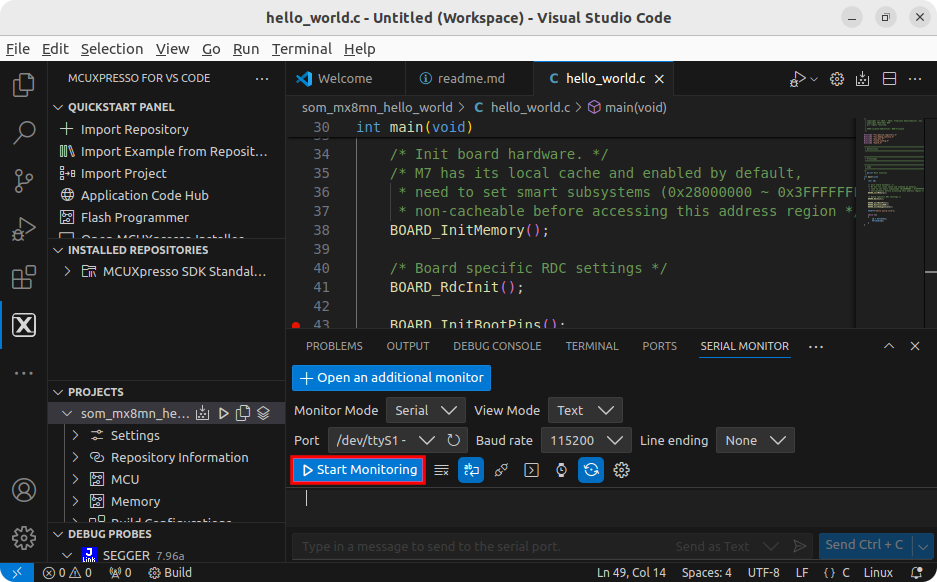Open the Line ending dropdown

pos(756,440)
